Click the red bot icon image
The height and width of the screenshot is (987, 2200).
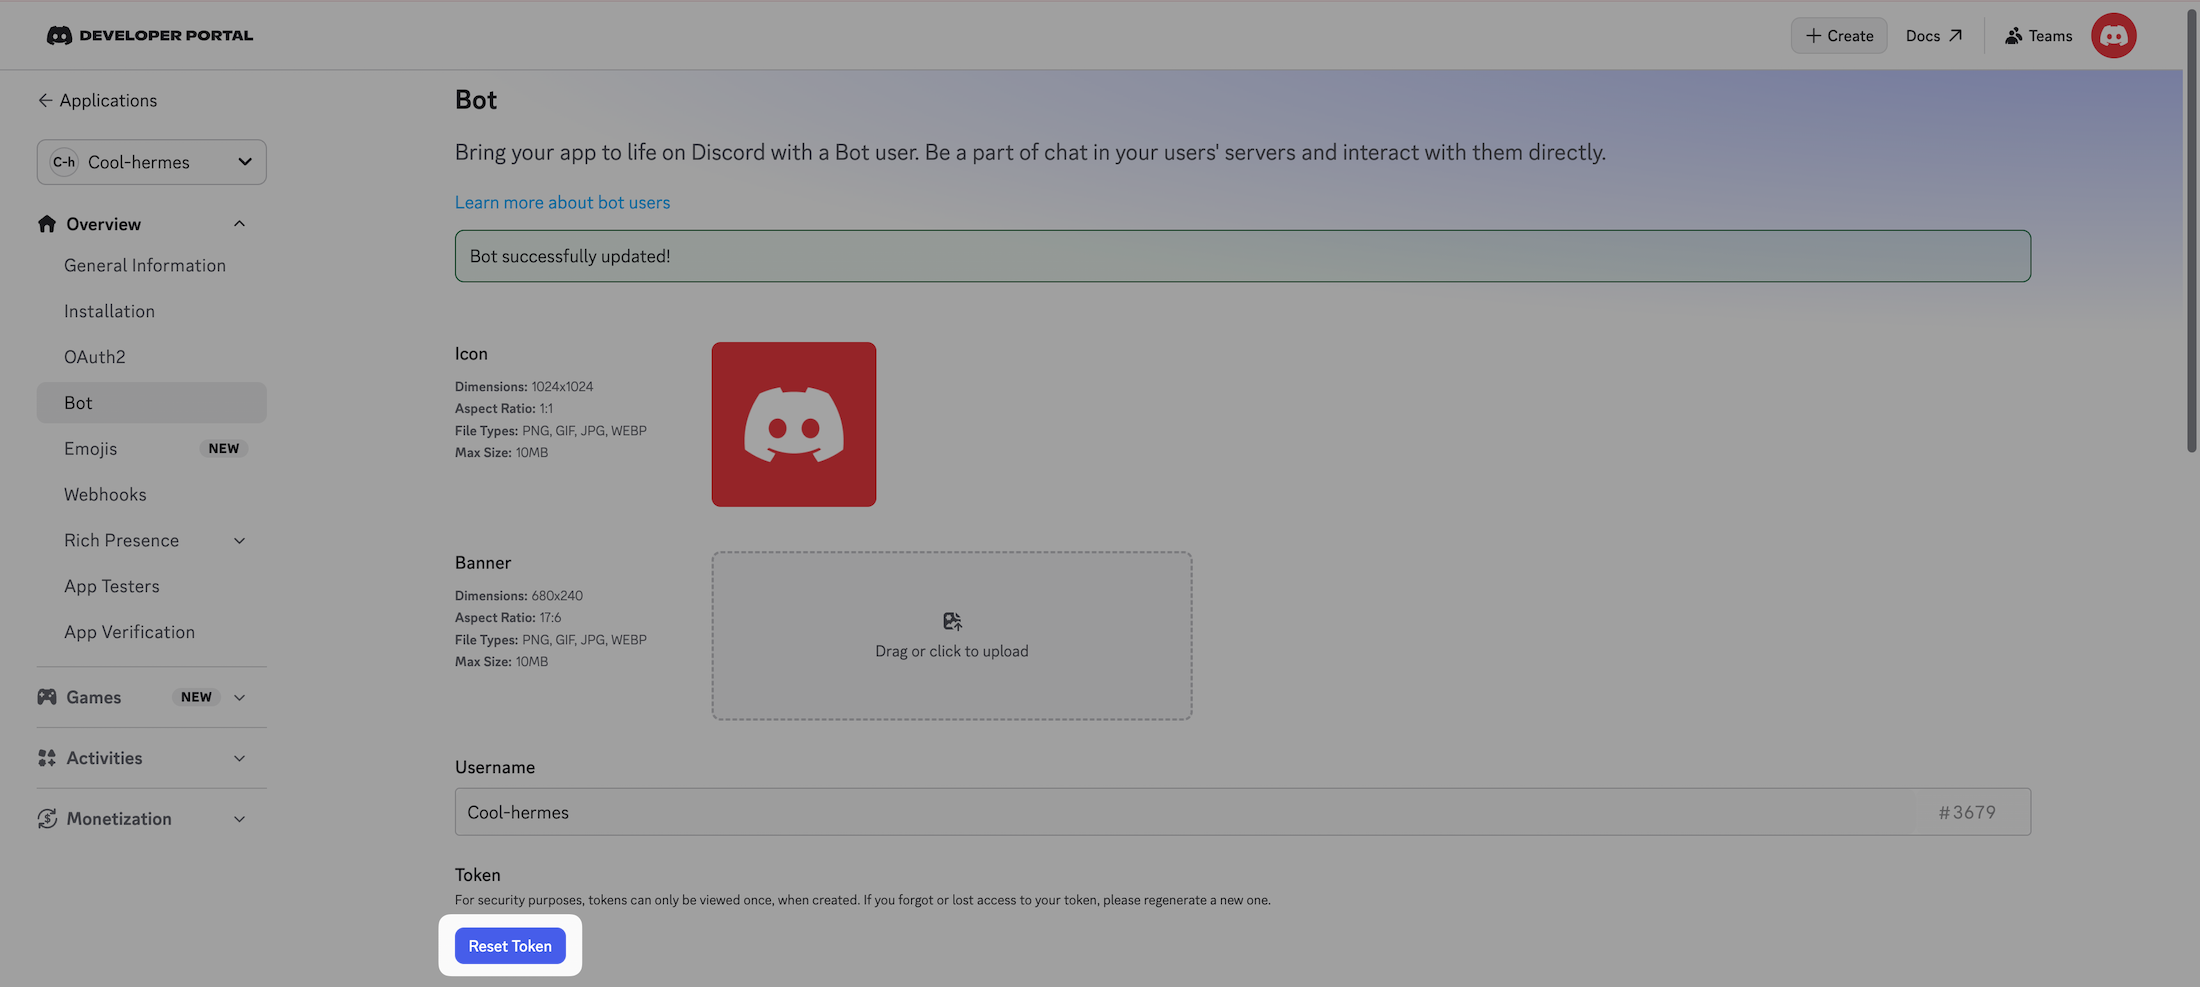pyautogui.click(x=794, y=424)
